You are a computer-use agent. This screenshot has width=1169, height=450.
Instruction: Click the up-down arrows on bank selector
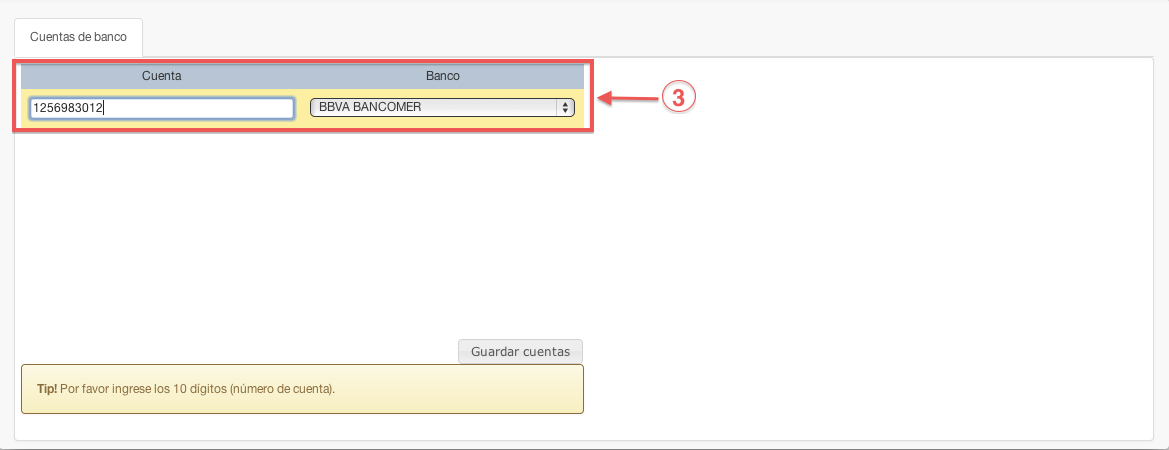[x=565, y=107]
